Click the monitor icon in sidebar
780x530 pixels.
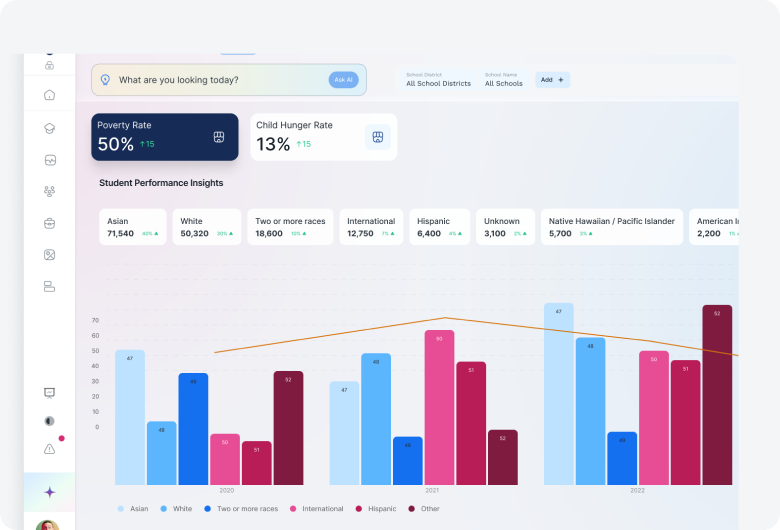coord(49,393)
